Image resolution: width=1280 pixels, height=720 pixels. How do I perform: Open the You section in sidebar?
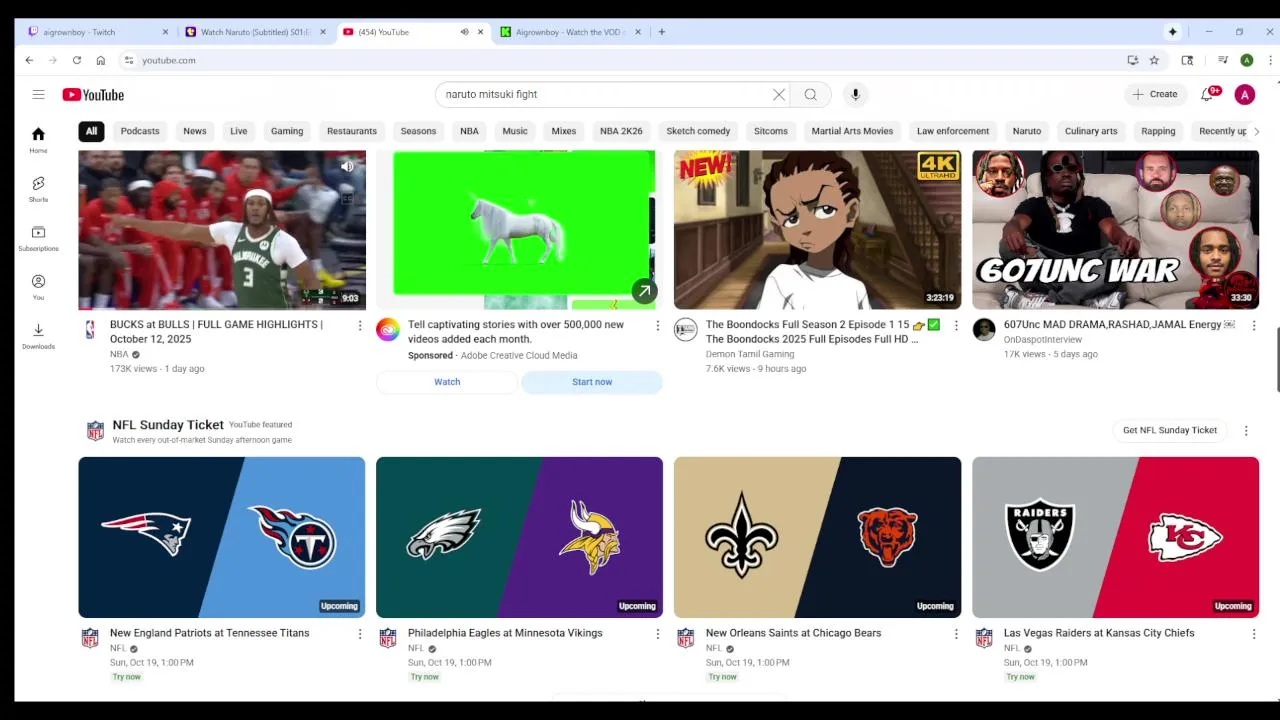(x=38, y=287)
